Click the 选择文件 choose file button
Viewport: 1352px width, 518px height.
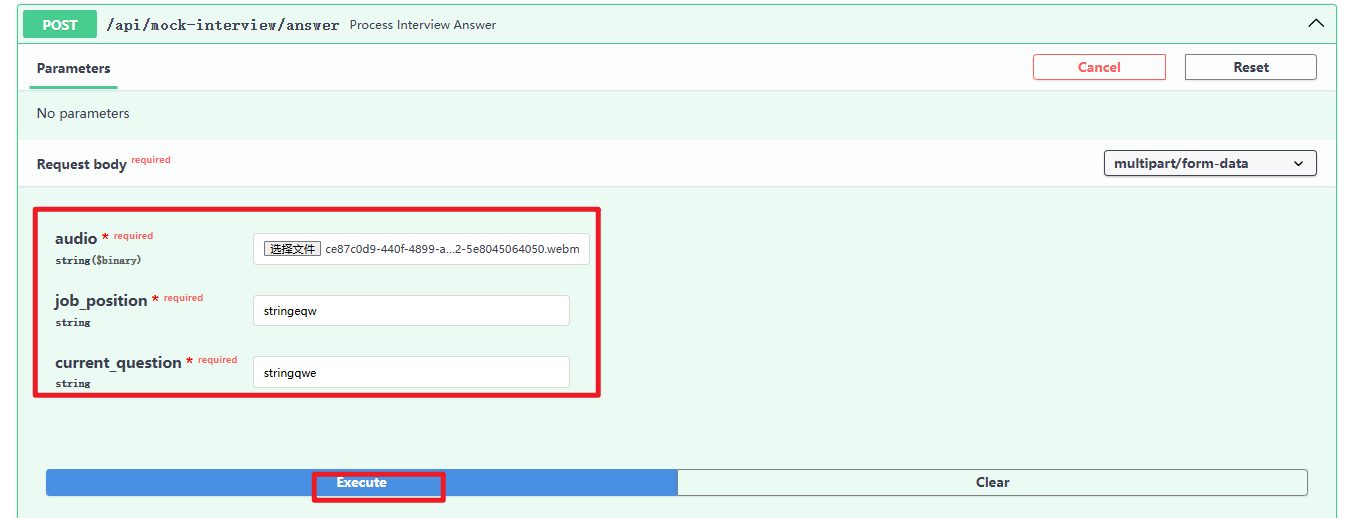[292, 249]
